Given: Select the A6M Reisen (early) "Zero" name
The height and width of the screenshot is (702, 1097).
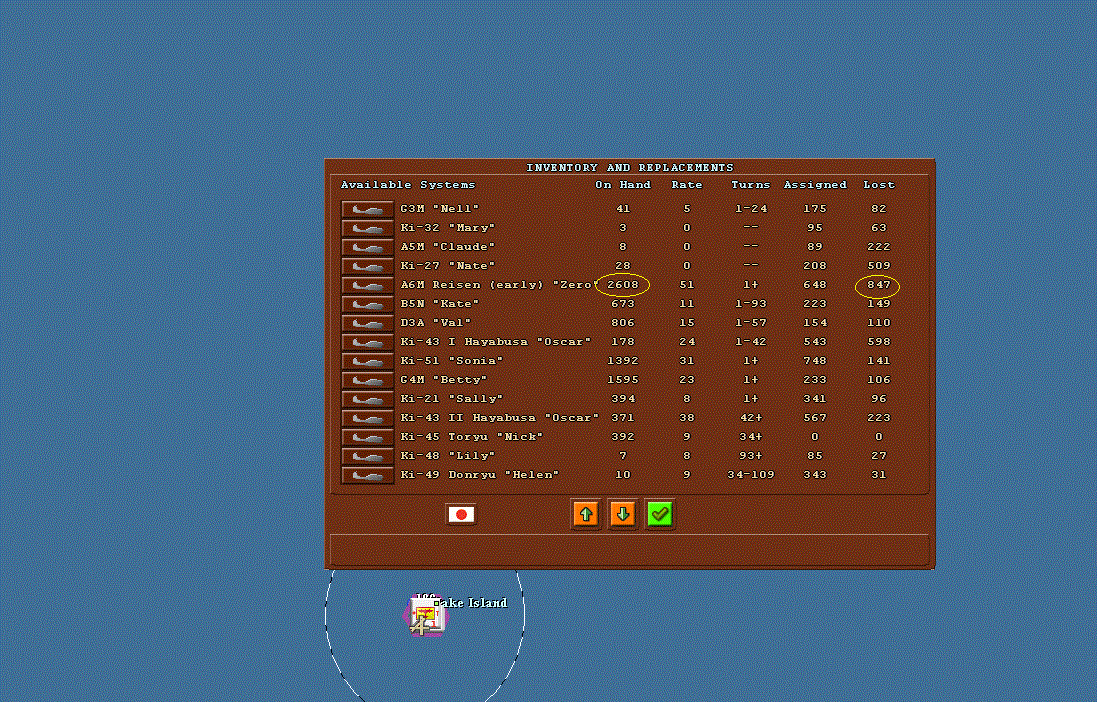Looking at the screenshot, I should pyautogui.click(x=497, y=285).
